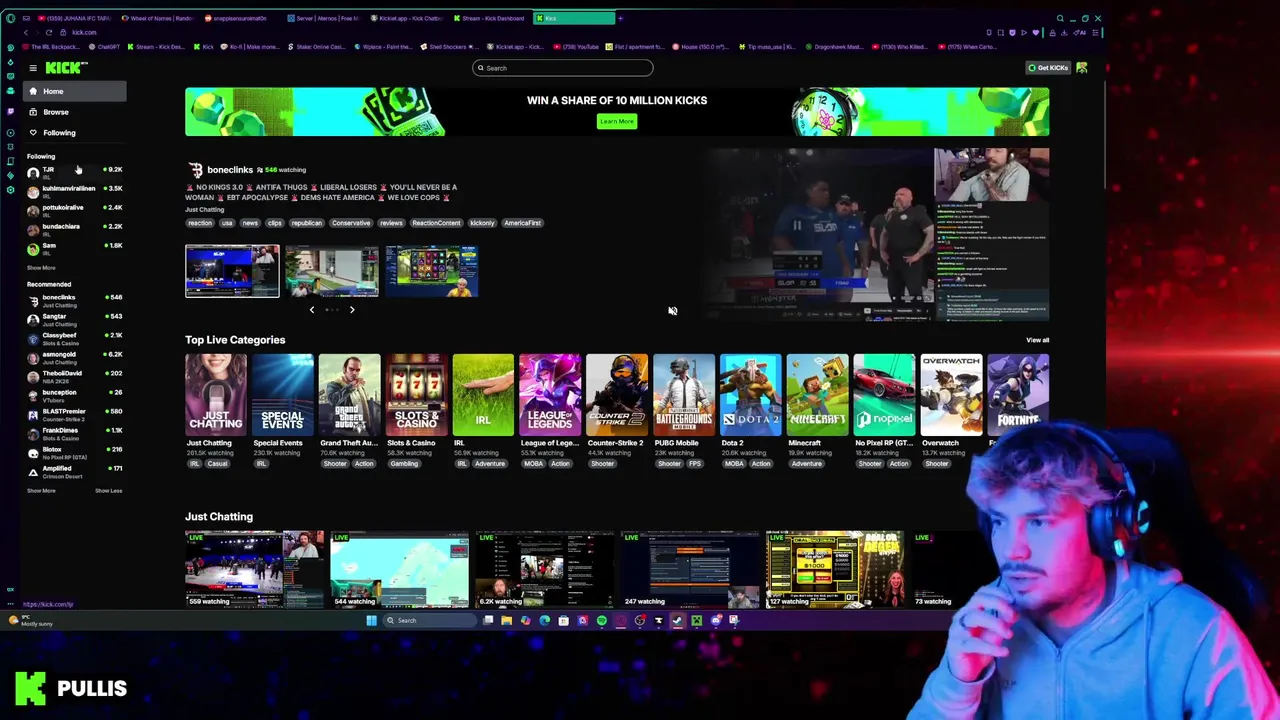Viewport: 1280px width, 720px height.
Task: Select the reaction tag
Action: click(200, 223)
